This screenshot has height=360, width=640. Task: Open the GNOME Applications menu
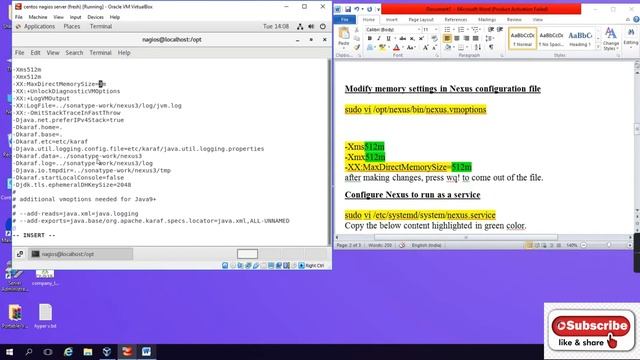pyautogui.click(x=39, y=27)
